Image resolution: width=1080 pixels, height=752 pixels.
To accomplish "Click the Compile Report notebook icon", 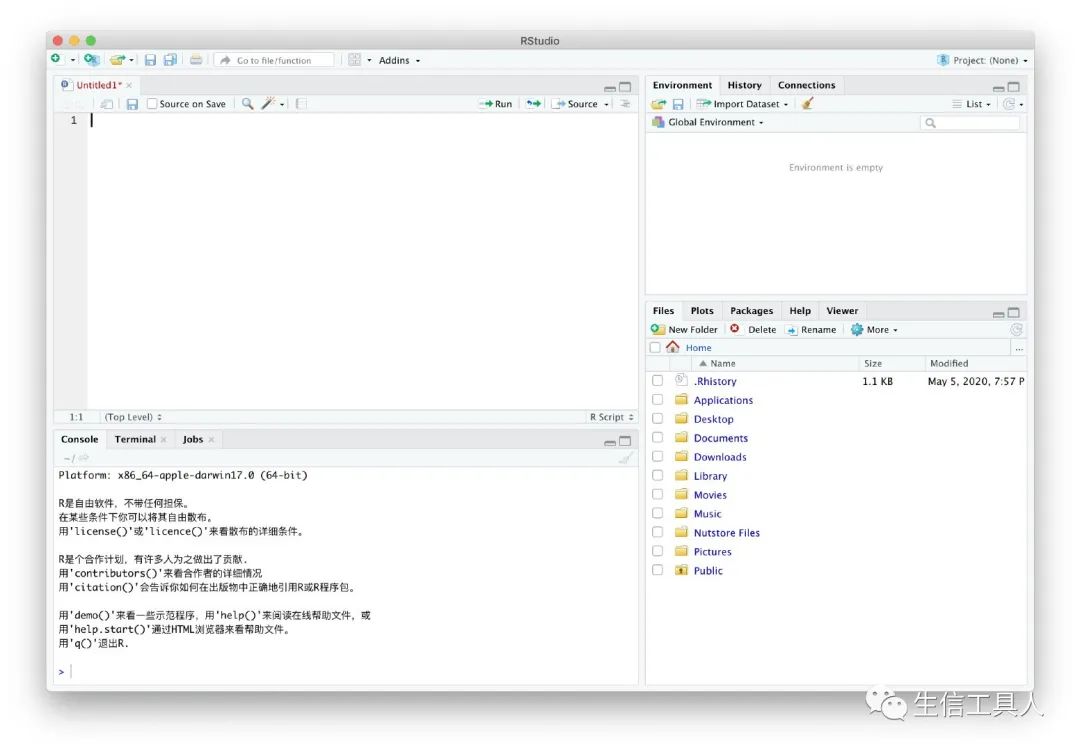I will tap(301, 103).
